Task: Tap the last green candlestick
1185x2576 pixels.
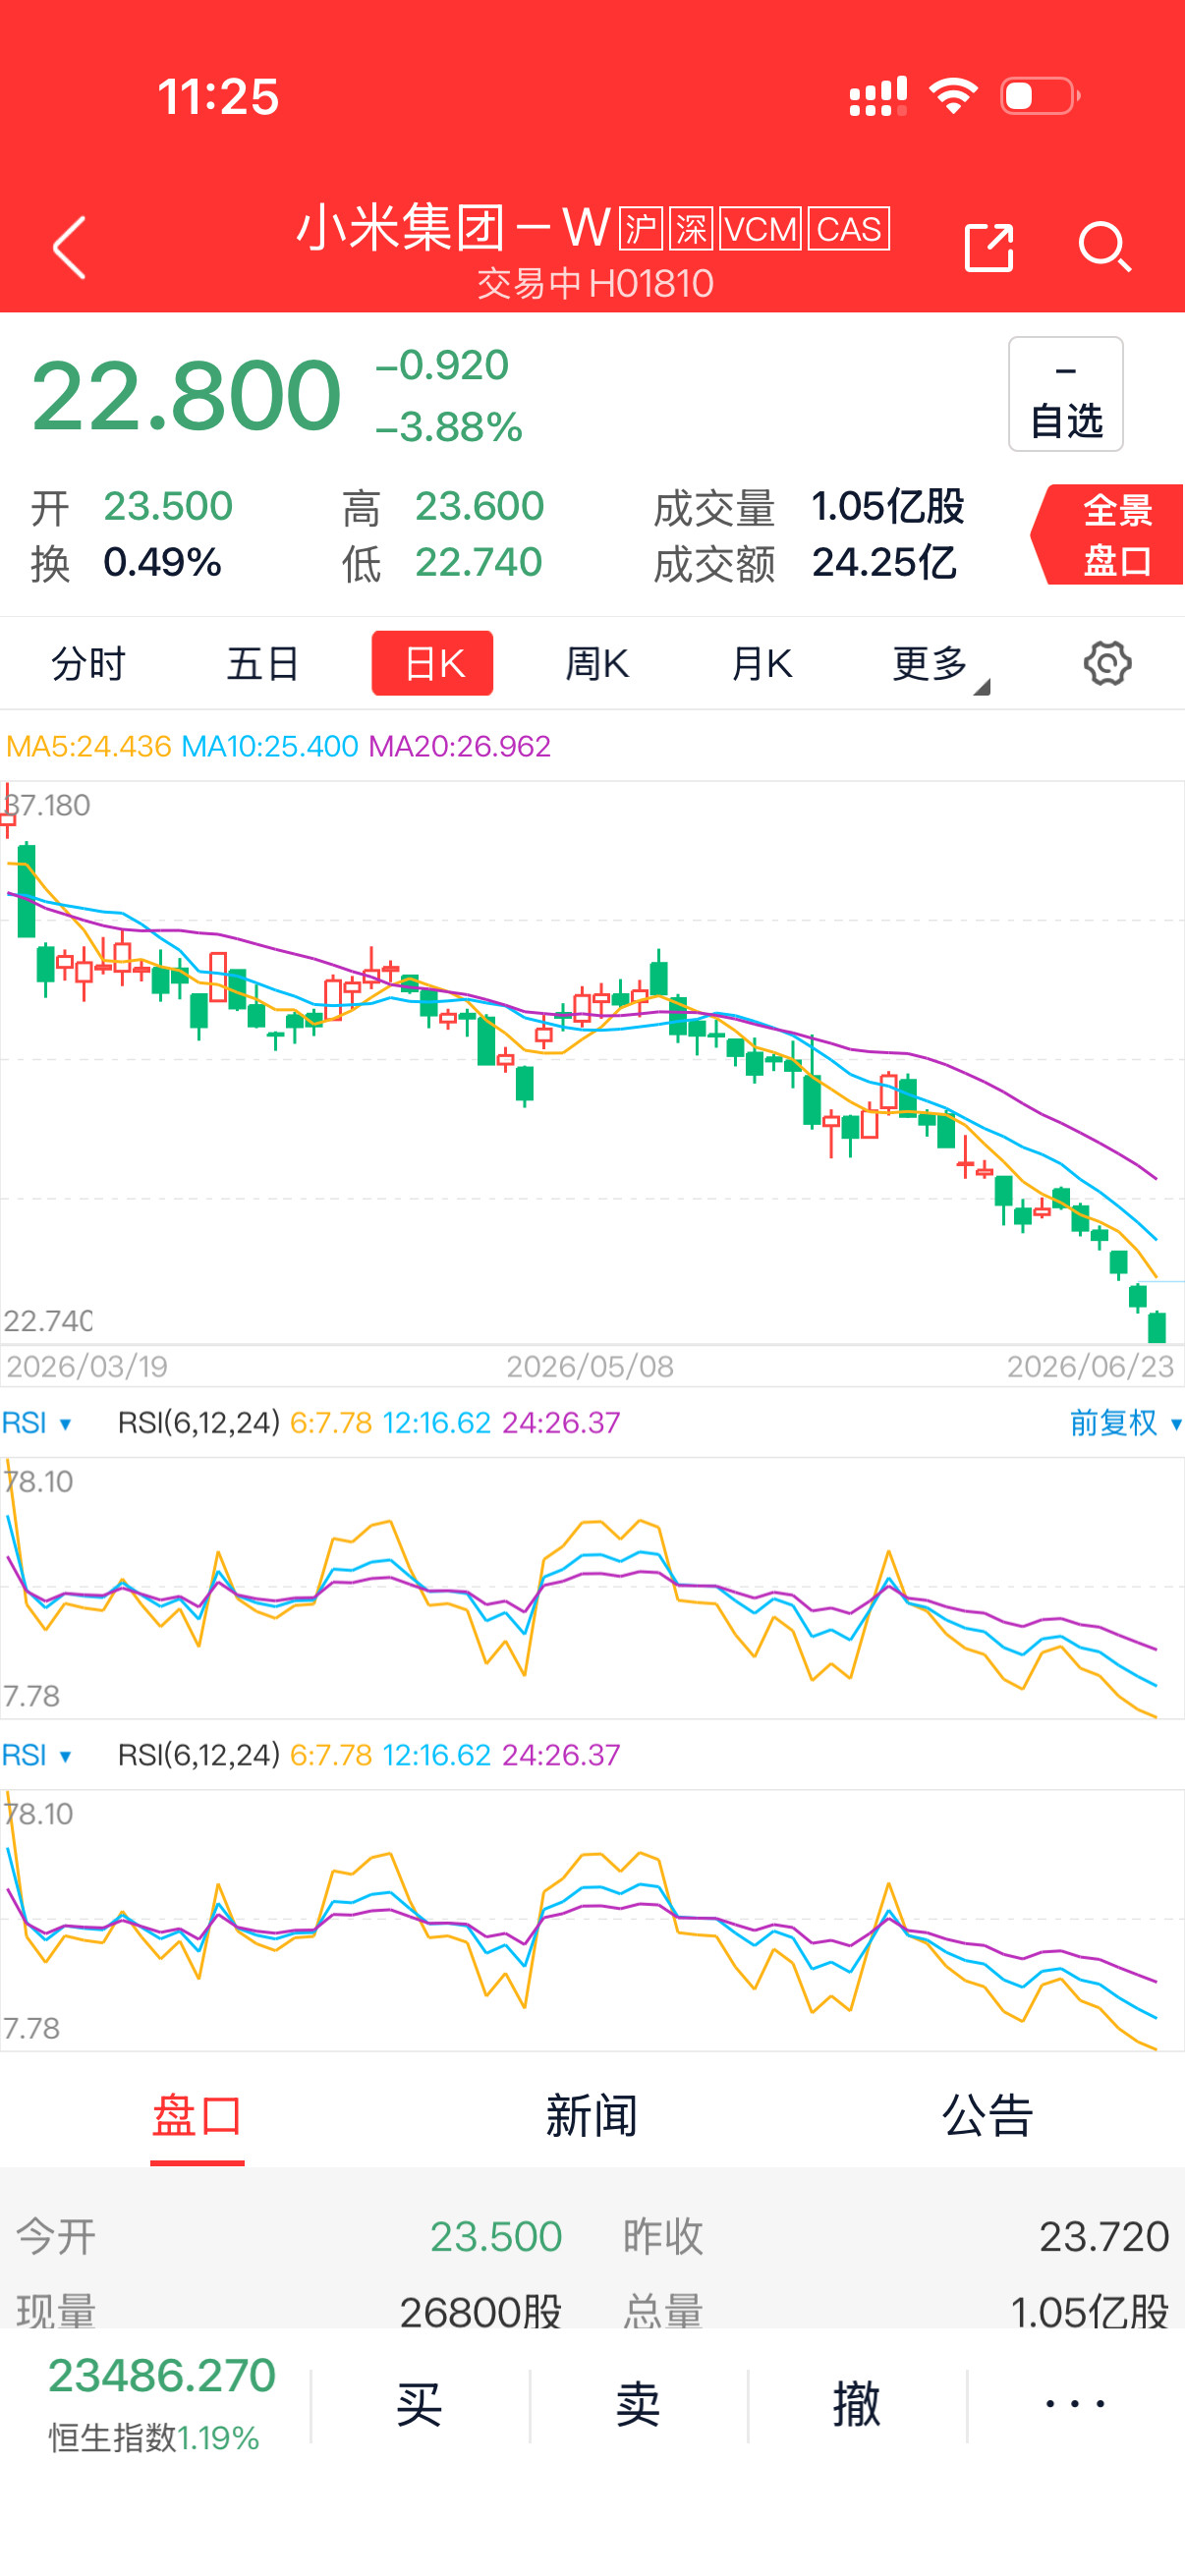Action: point(1157,1326)
